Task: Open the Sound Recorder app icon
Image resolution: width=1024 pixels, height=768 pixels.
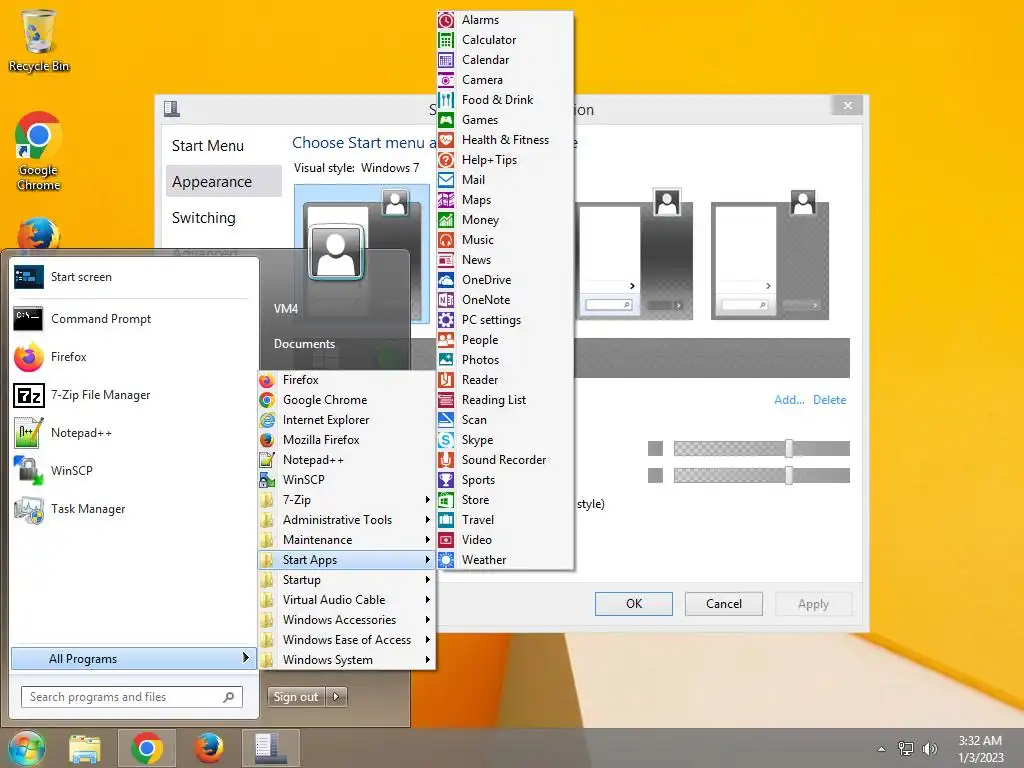Action: pyautogui.click(x=445, y=460)
